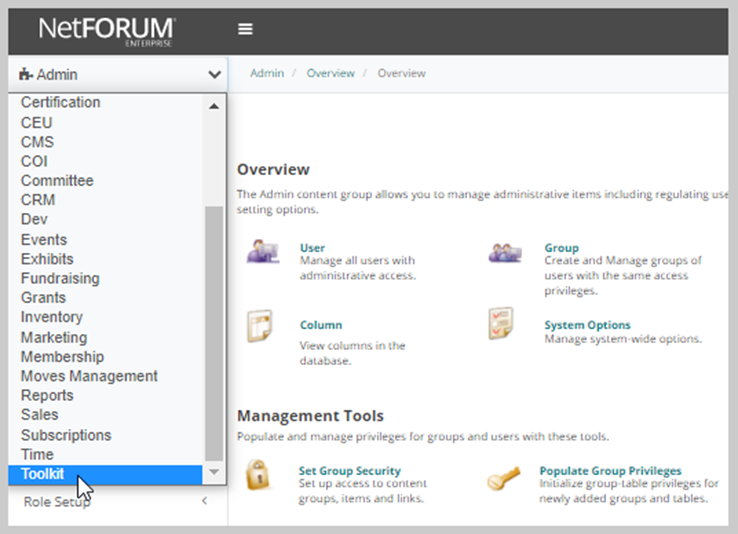The height and width of the screenshot is (534, 738).
Task: Pick Moves Management in the dropdown list
Action: 89,376
